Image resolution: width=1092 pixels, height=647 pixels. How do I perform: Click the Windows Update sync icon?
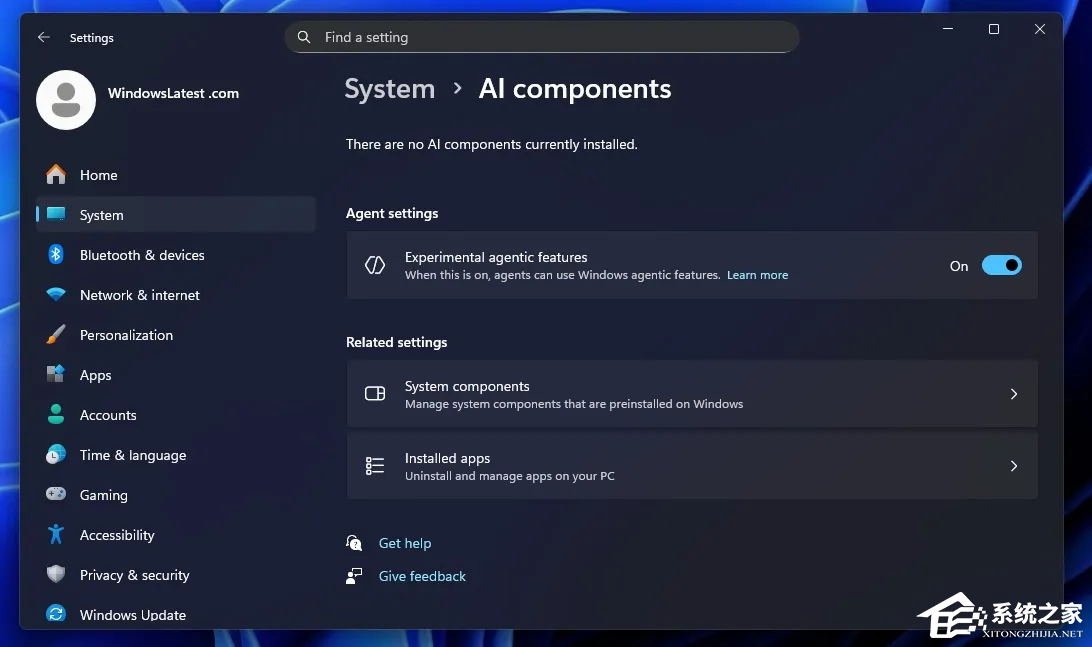coord(56,615)
